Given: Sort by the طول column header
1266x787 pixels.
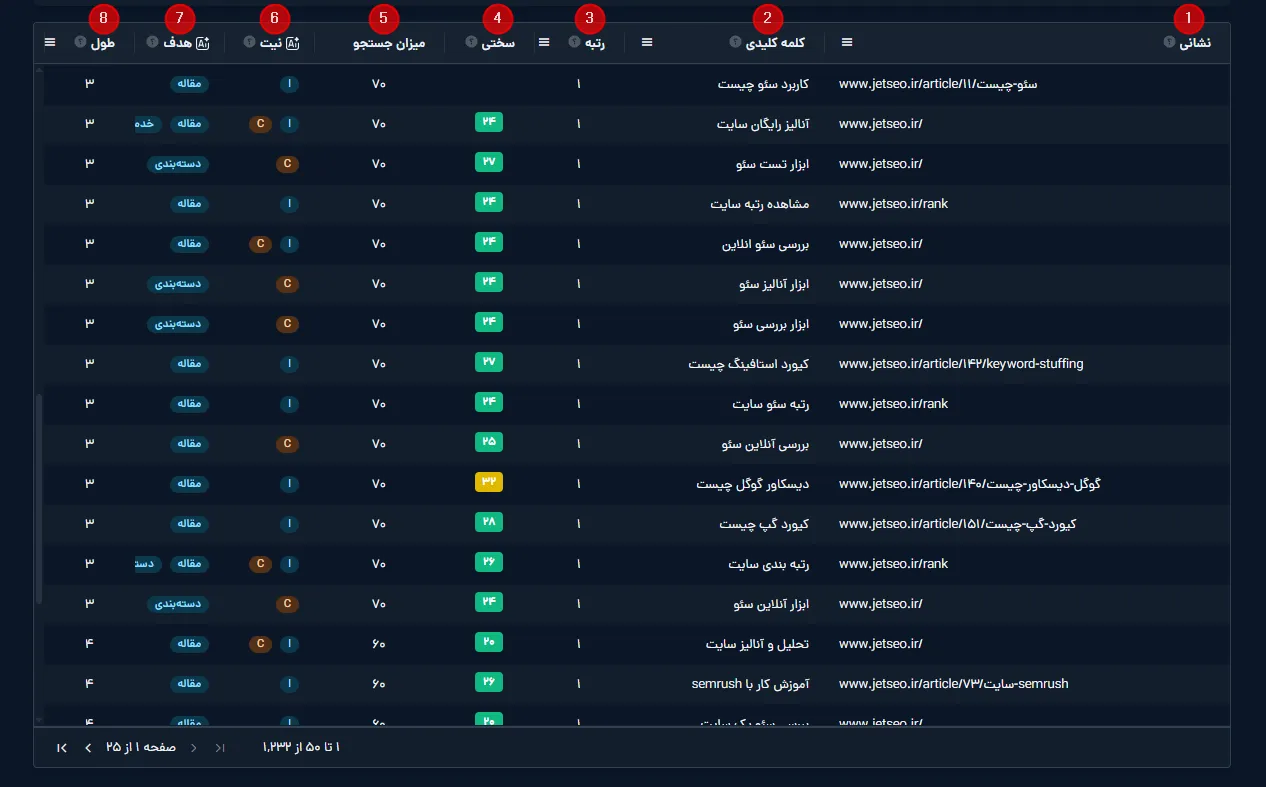Looking at the screenshot, I should coord(102,43).
